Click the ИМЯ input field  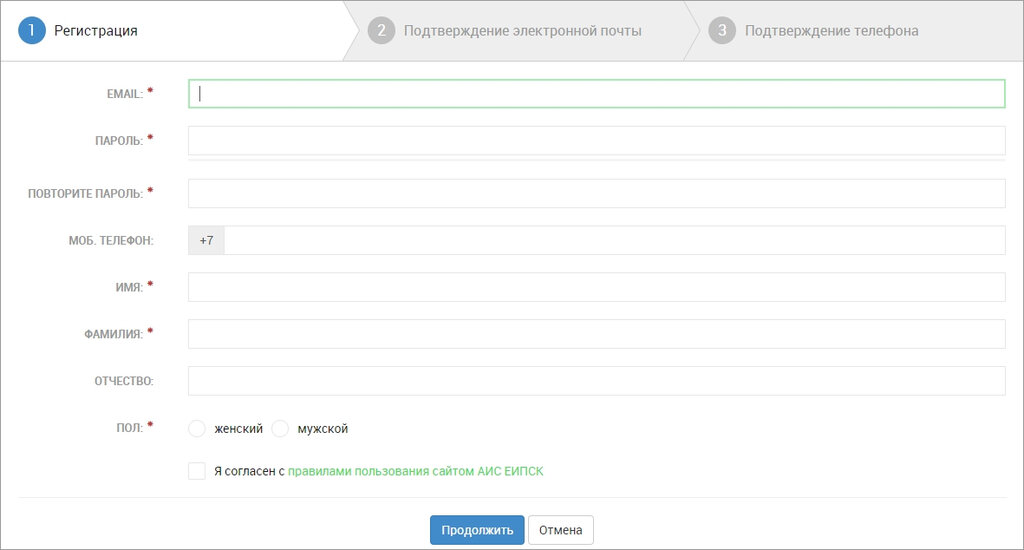596,287
